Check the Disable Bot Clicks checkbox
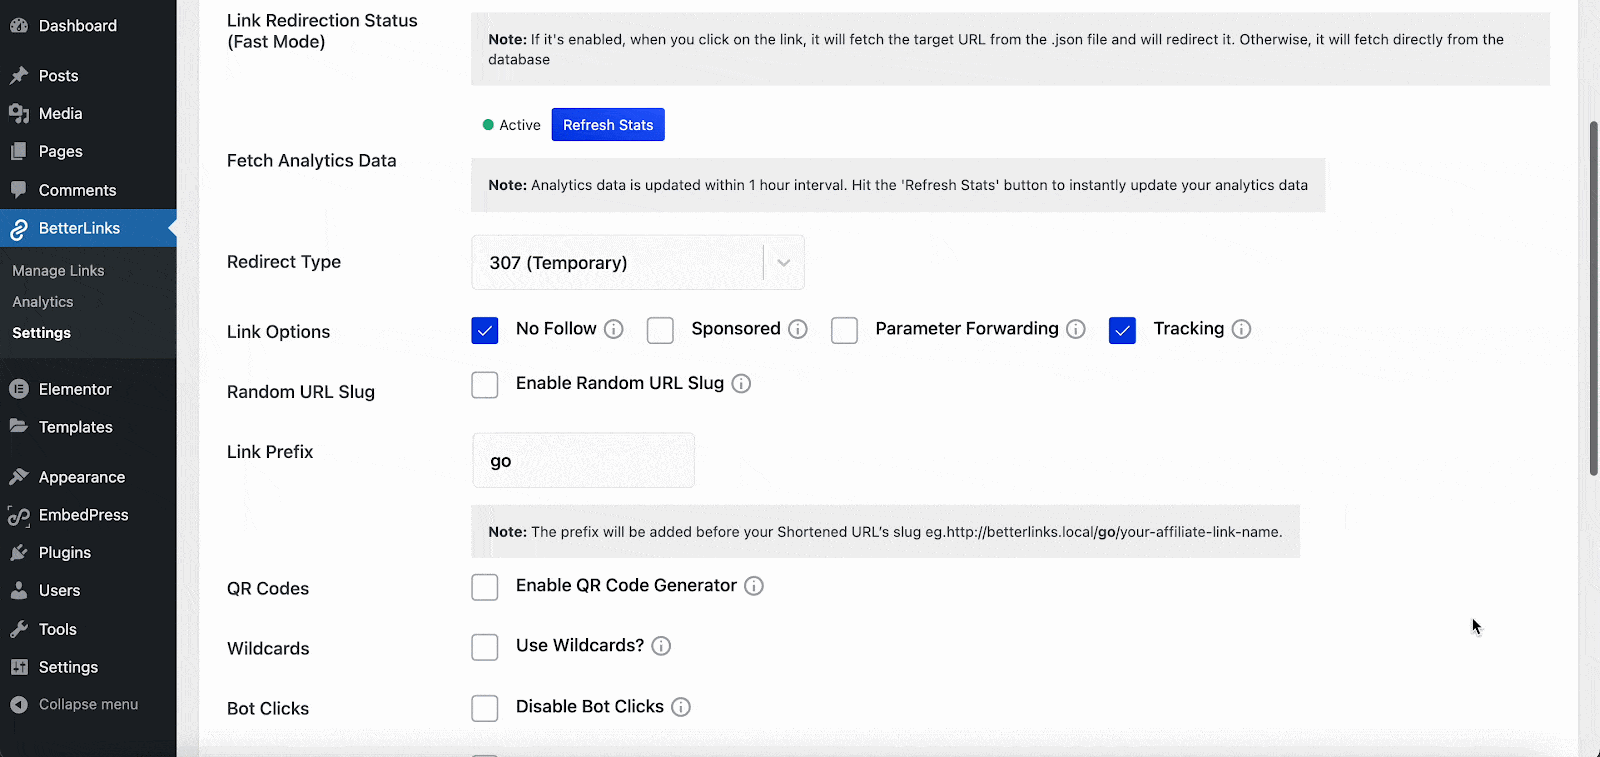Viewport: 1600px width, 757px height. pyautogui.click(x=485, y=708)
